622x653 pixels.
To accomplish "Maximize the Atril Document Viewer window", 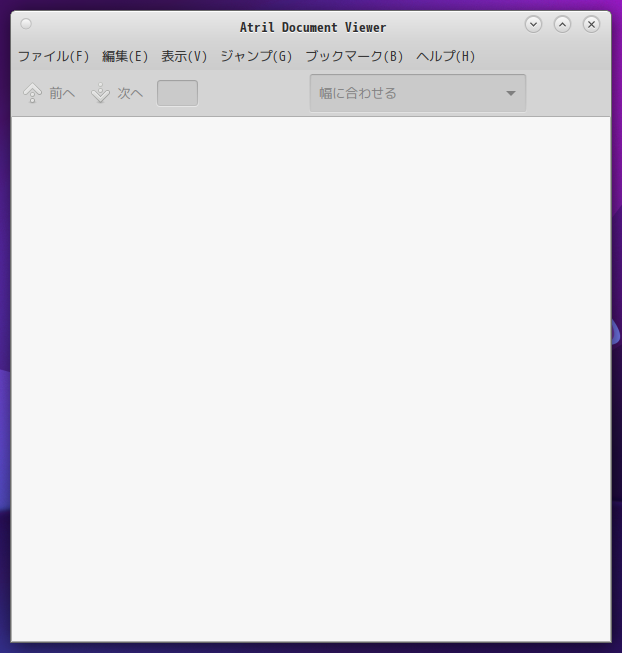I will [x=562, y=24].
